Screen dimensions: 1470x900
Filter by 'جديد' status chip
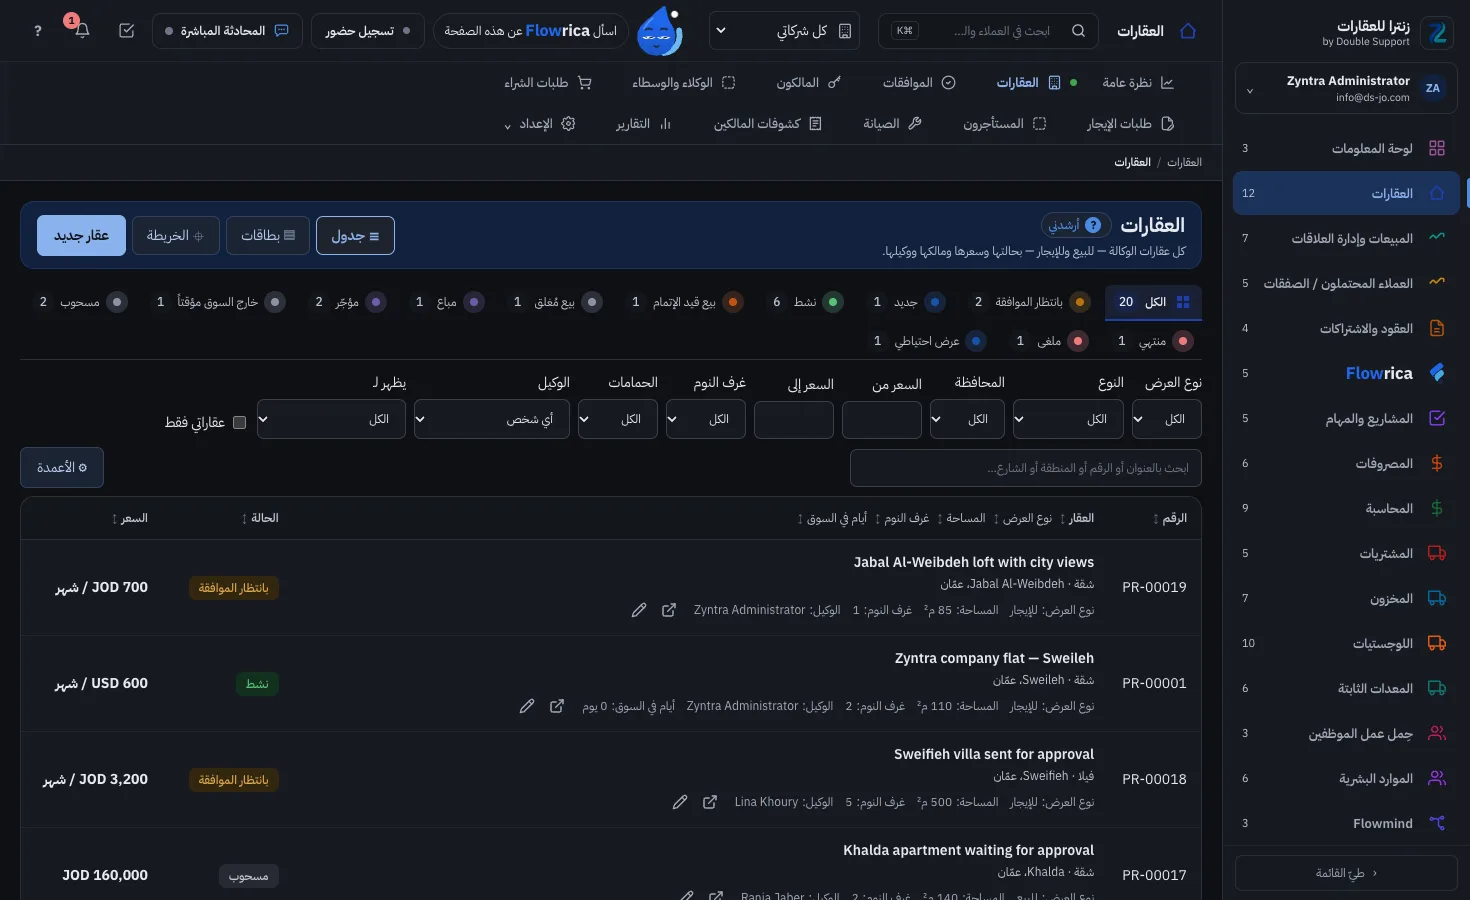point(907,302)
